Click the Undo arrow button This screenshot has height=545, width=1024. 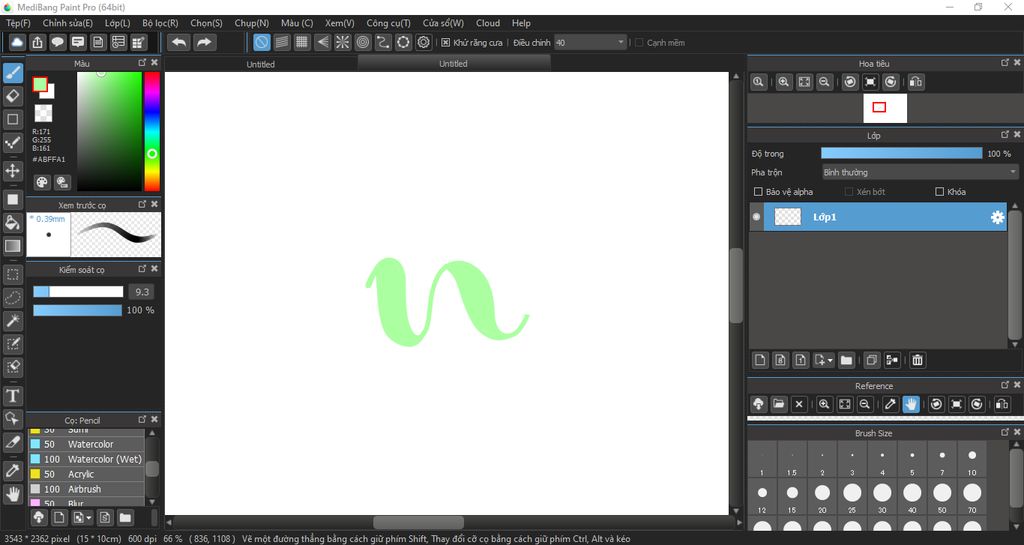click(x=178, y=42)
